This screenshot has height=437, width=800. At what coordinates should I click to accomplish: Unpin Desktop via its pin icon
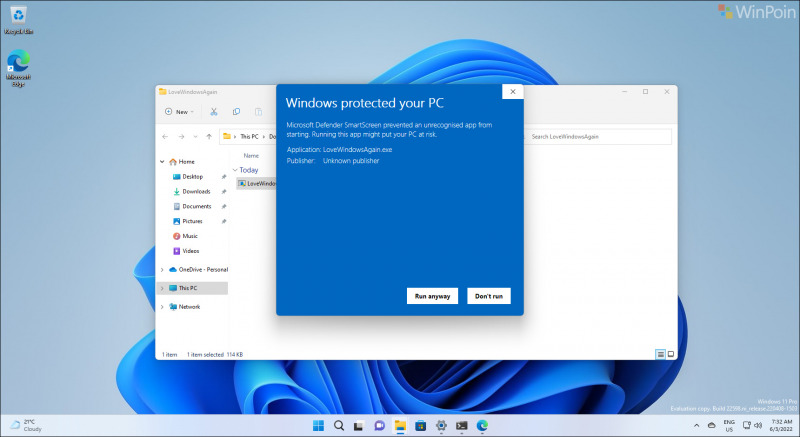click(x=223, y=176)
